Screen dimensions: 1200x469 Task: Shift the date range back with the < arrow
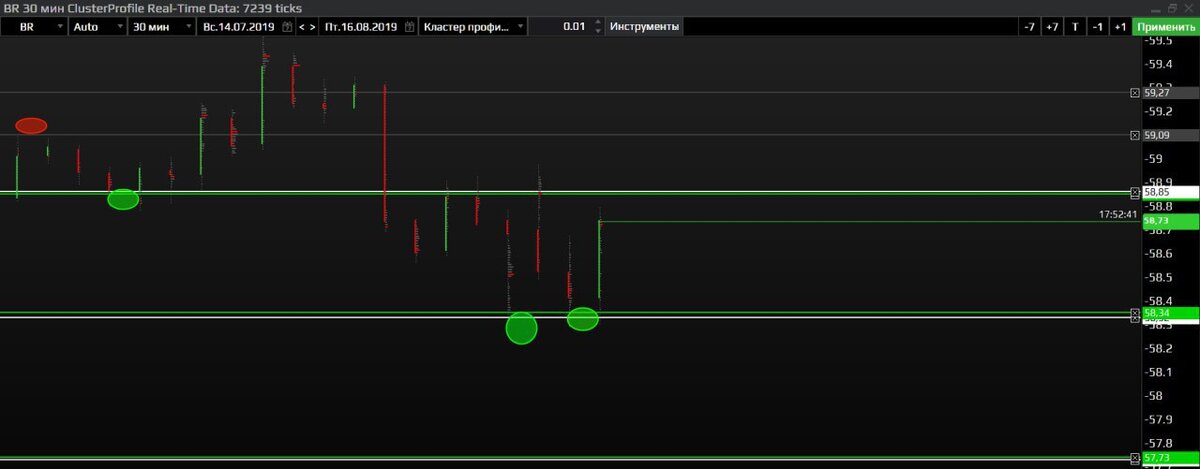[x=301, y=26]
